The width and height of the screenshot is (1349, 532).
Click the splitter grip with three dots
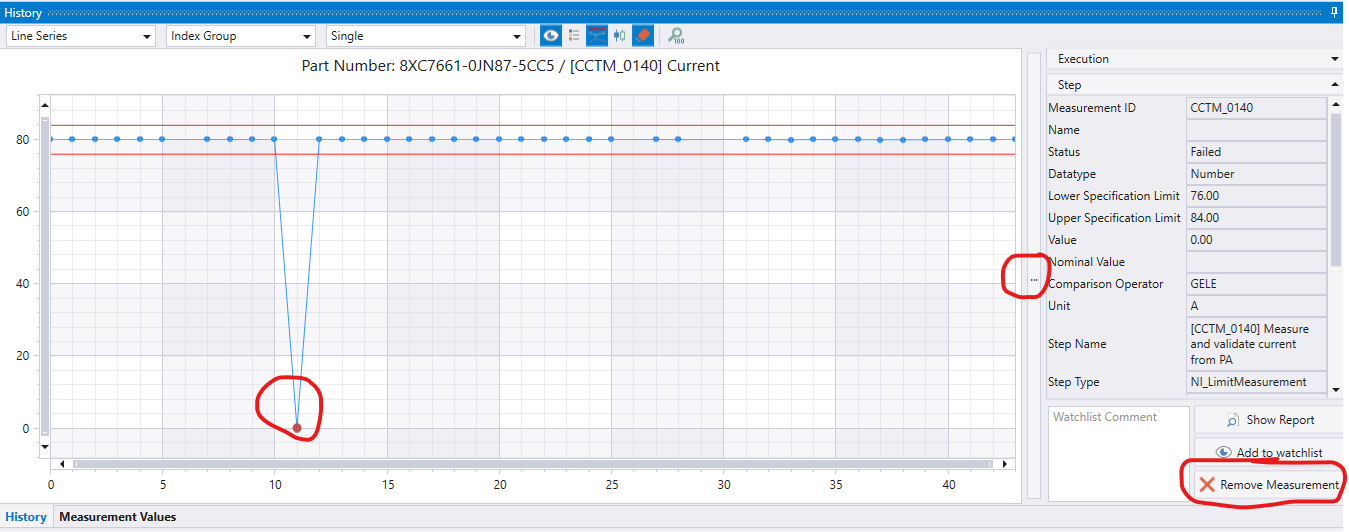(x=1033, y=279)
